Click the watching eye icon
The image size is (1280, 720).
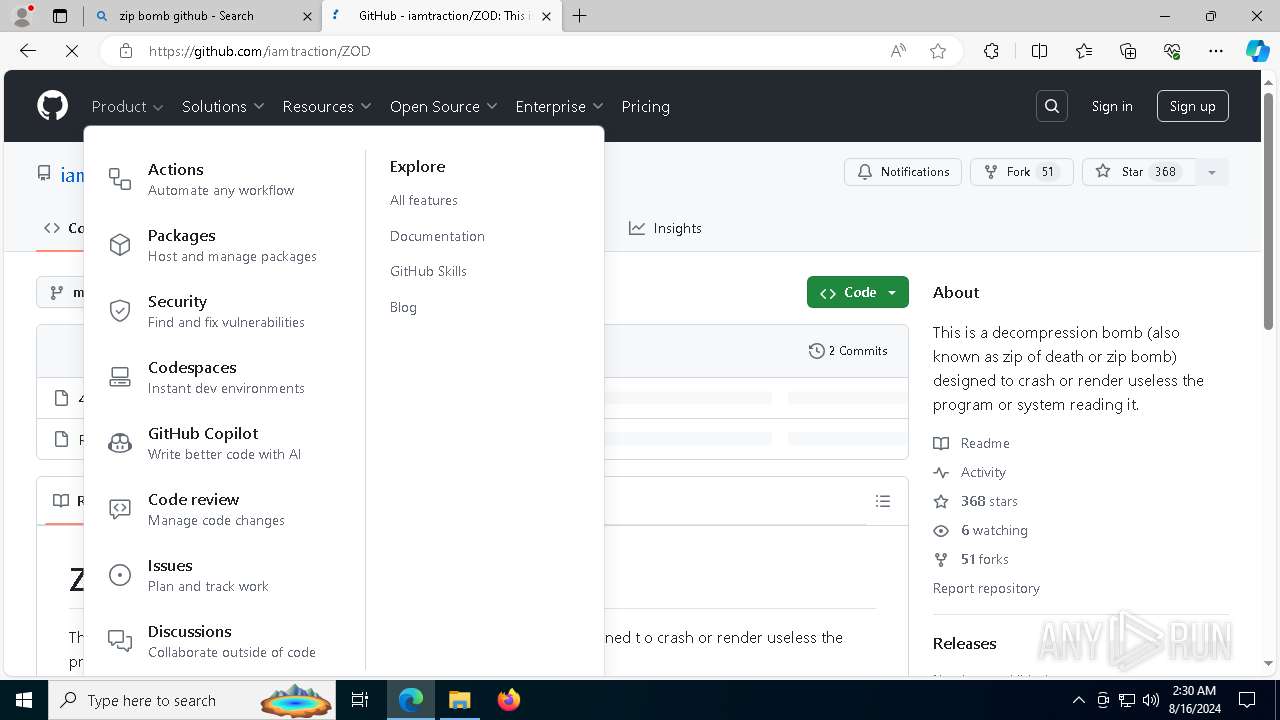[x=941, y=530]
